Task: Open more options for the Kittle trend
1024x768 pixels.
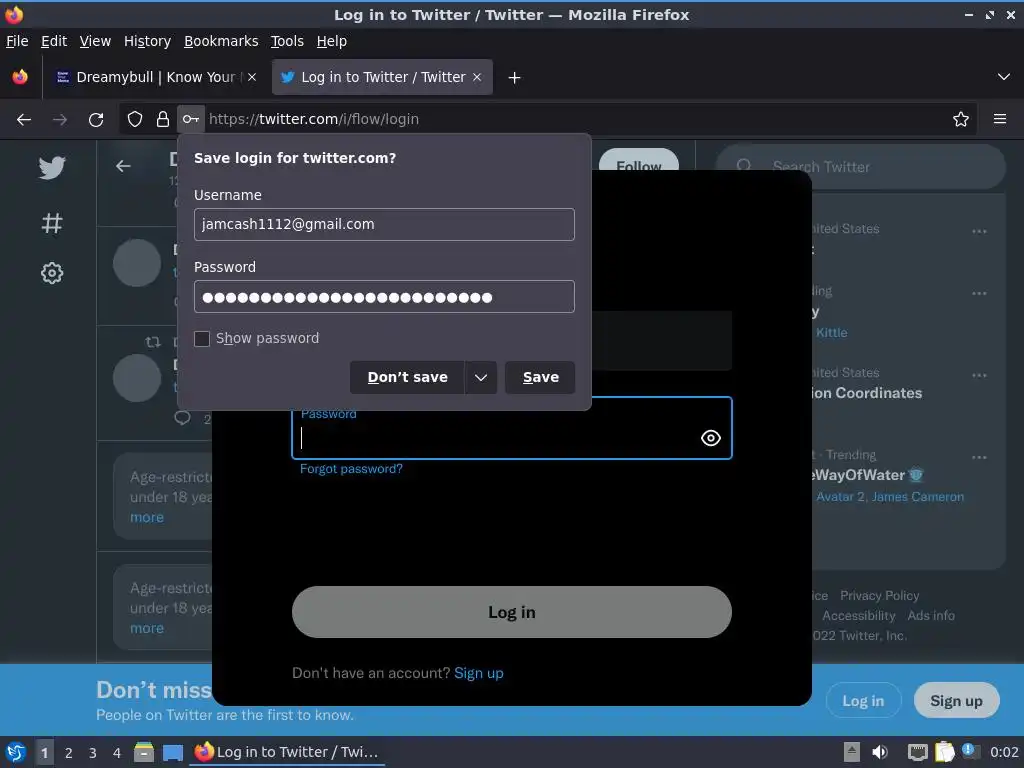Action: pos(979,293)
